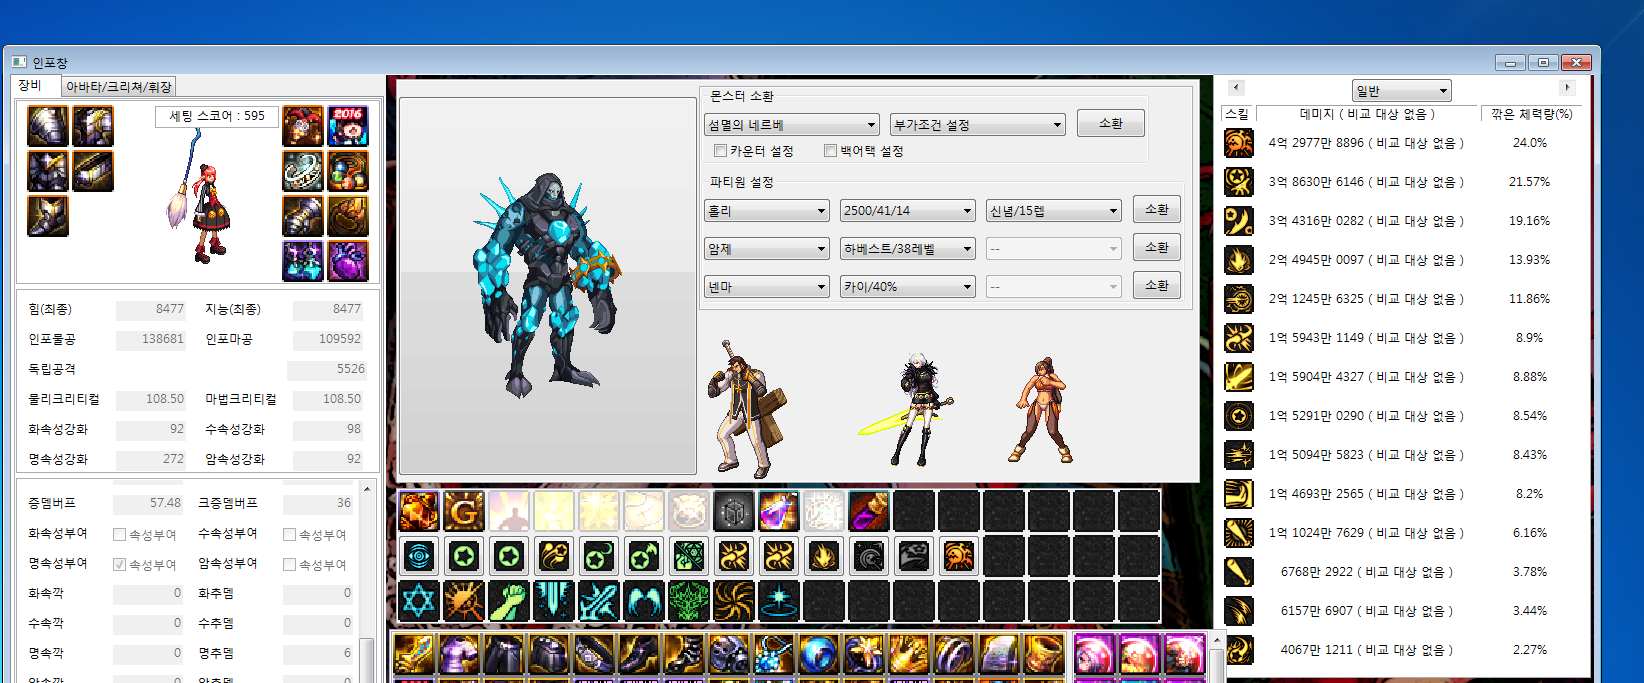The height and width of the screenshot is (683, 1644).
Task: Click the orange 'G' buff icon
Action: click(x=464, y=511)
